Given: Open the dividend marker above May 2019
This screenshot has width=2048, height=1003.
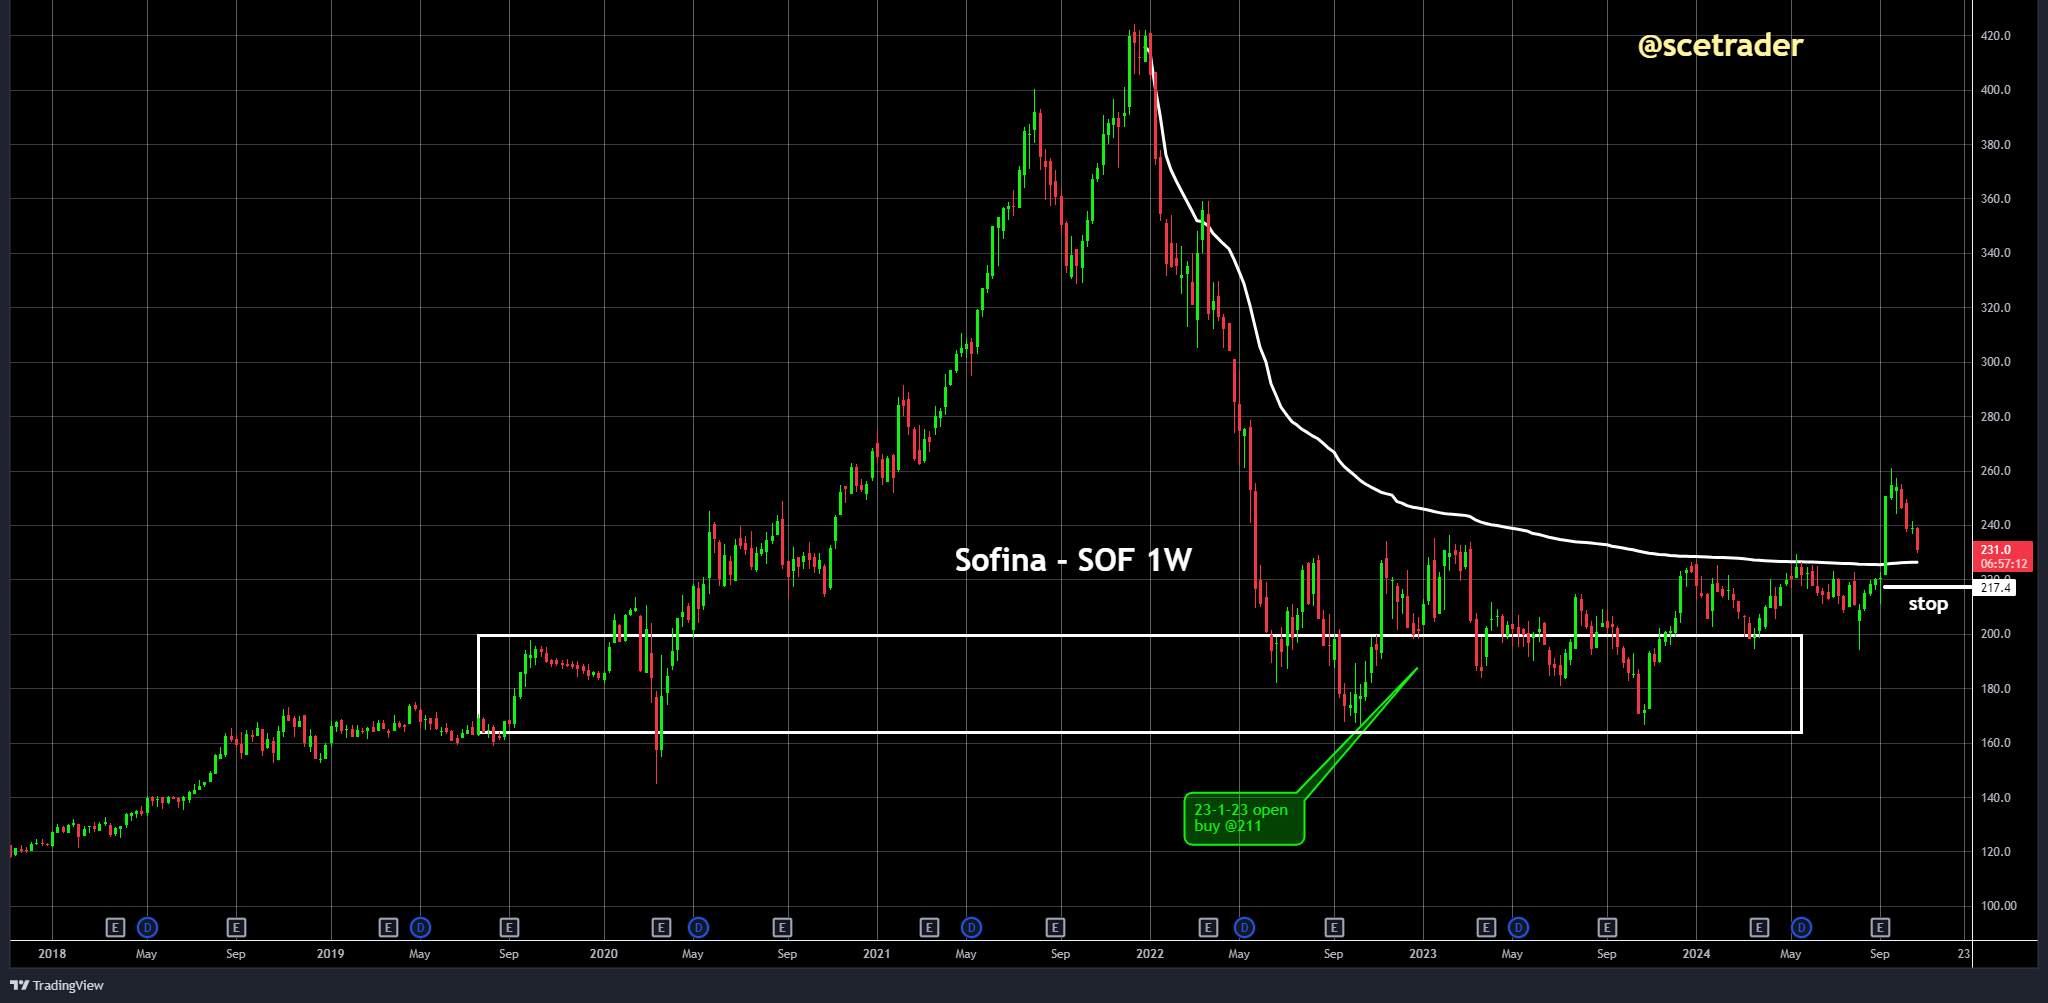Looking at the screenshot, I should click(x=420, y=928).
